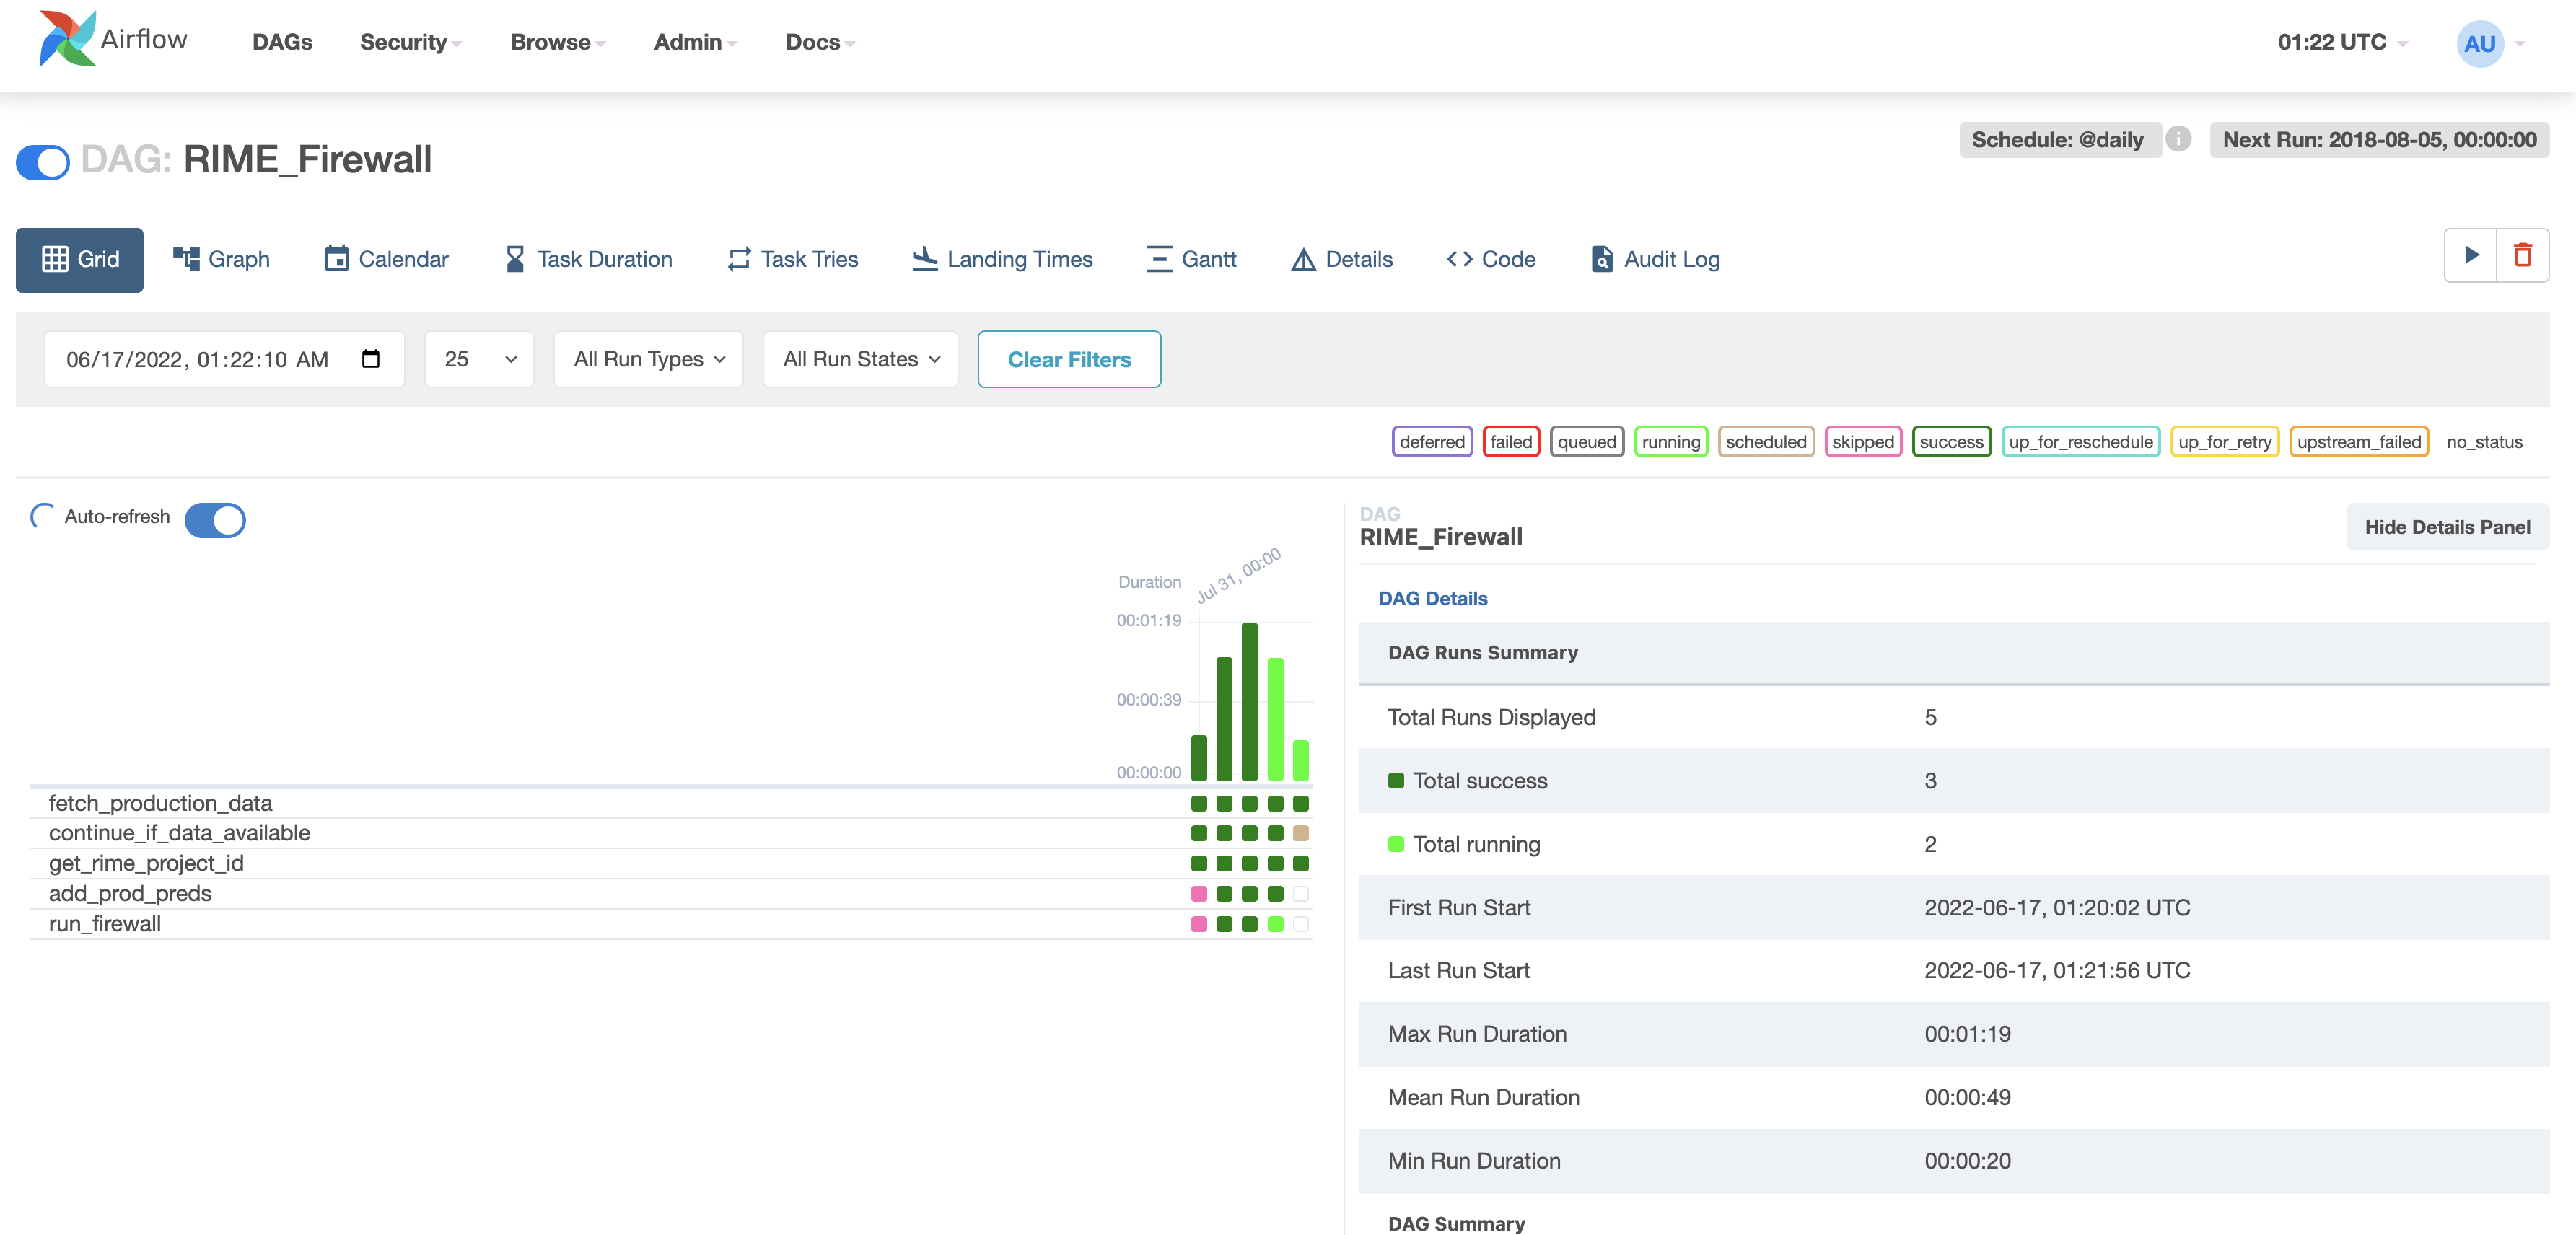Delete DAG using red trash icon
2576x1235 pixels.
pos(2523,256)
